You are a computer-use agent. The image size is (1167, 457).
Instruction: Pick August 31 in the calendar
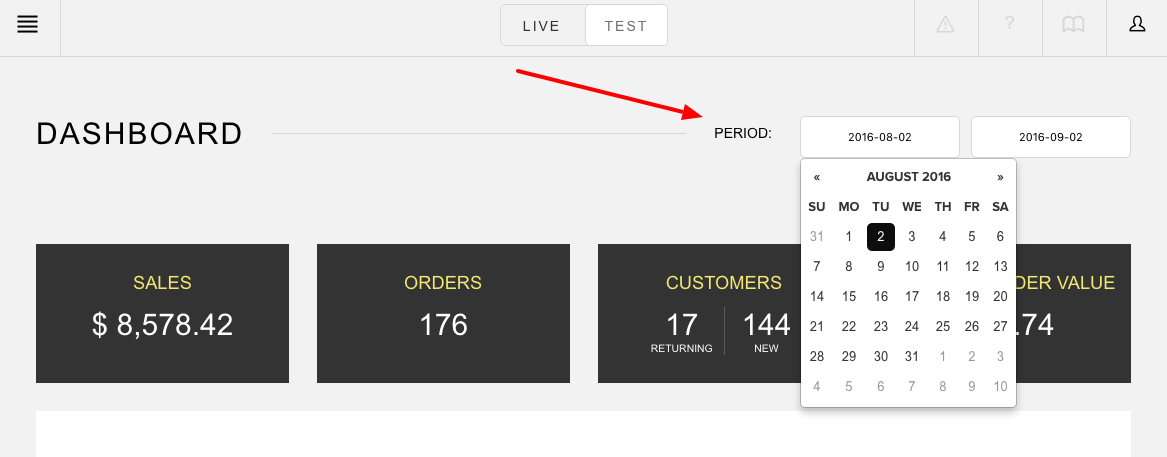click(912, 357)
